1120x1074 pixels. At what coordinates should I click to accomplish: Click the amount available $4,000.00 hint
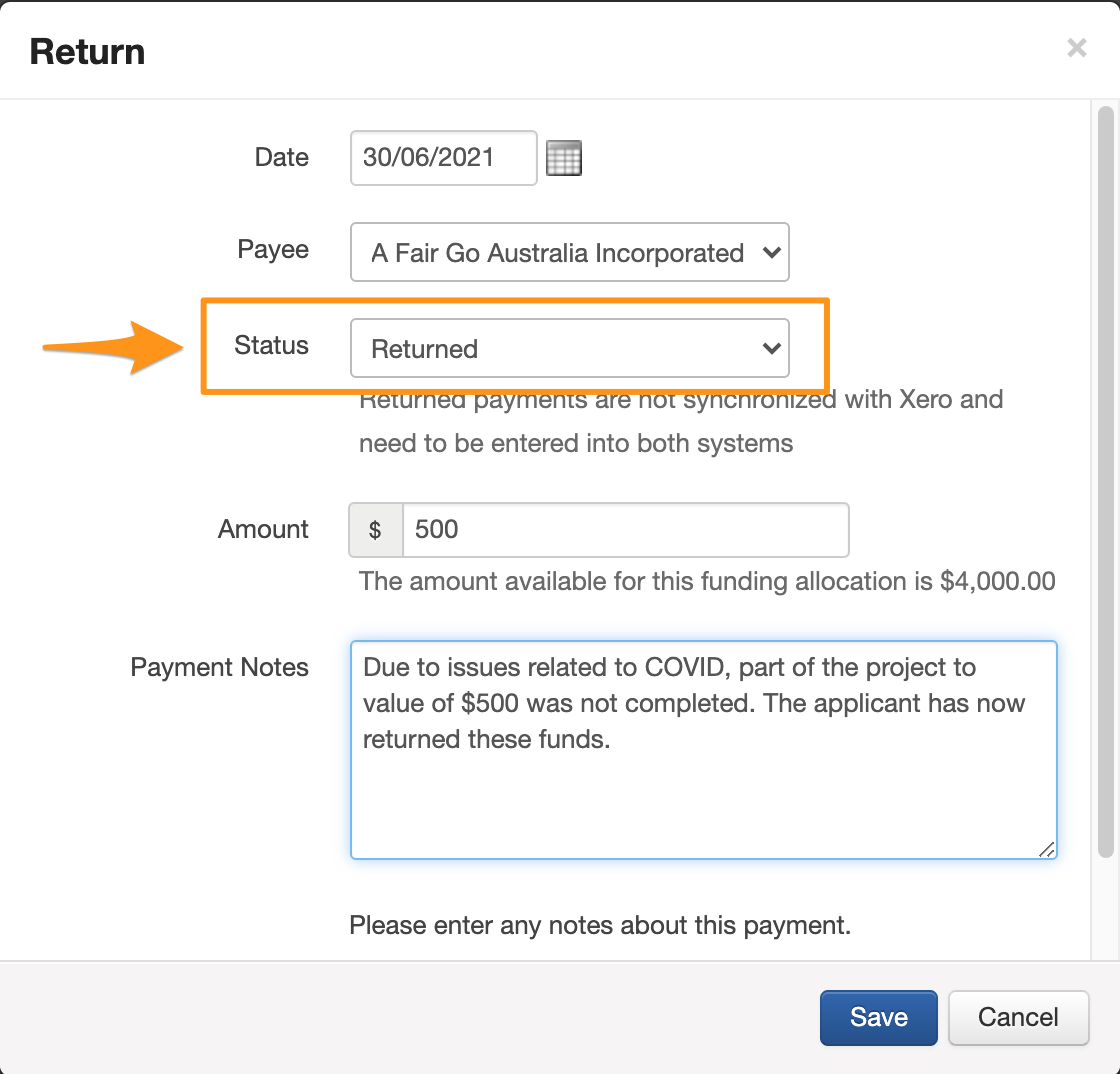(706, 581)
